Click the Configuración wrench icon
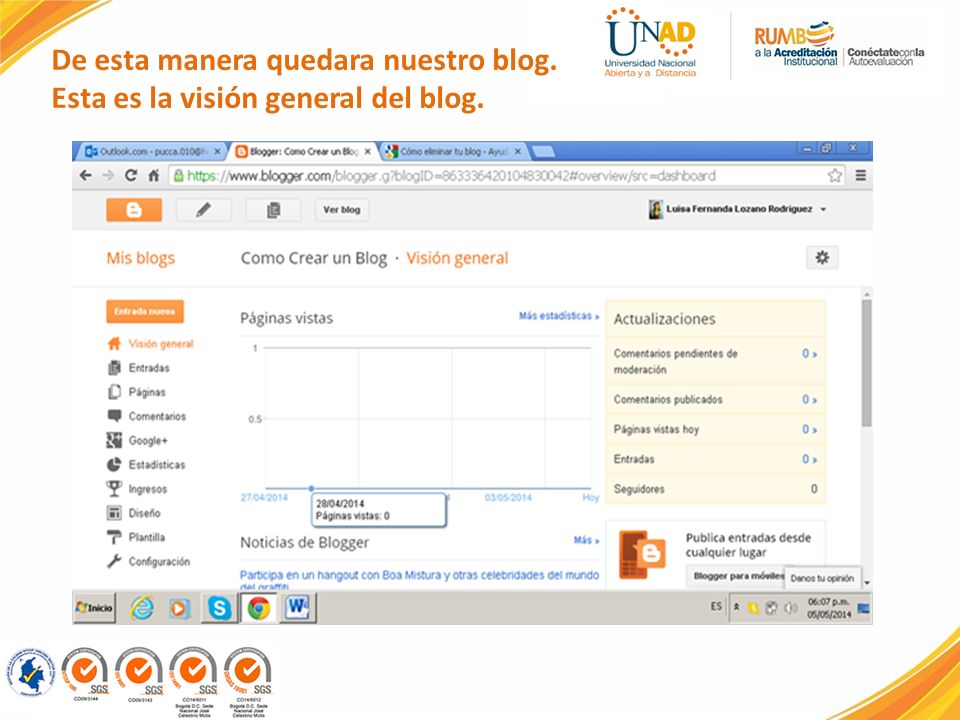The image size is (960, 720). (x=114, y=561)
